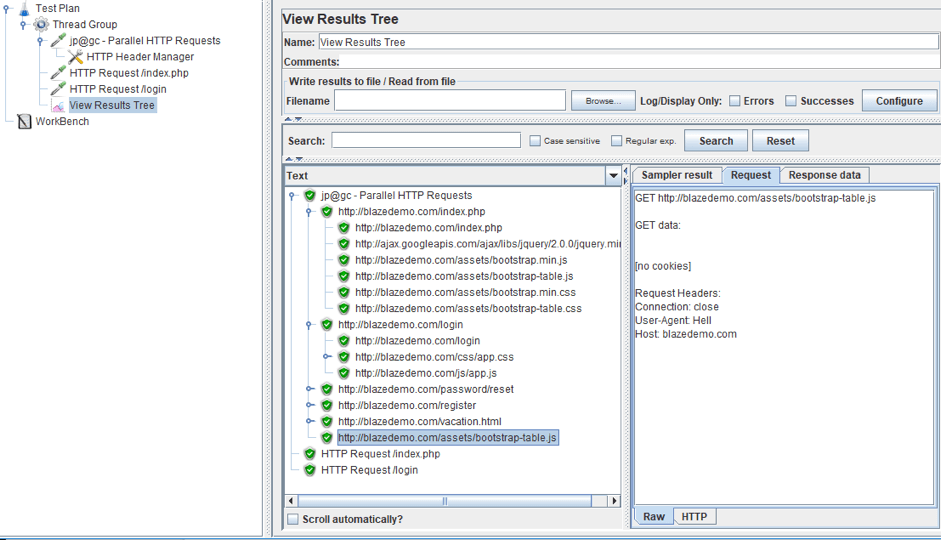Click the Test Plan flask icon
The image size is (941, 540).
(24, 8)
